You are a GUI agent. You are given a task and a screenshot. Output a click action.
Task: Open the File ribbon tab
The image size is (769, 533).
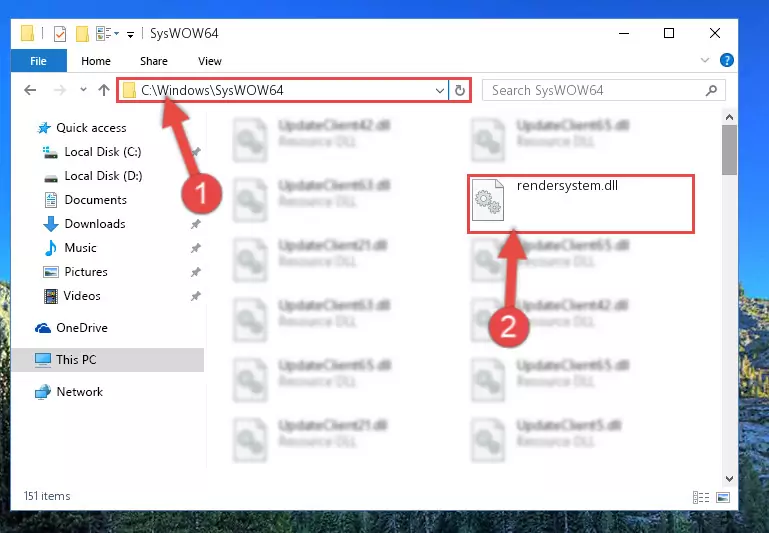click(38, 61)
